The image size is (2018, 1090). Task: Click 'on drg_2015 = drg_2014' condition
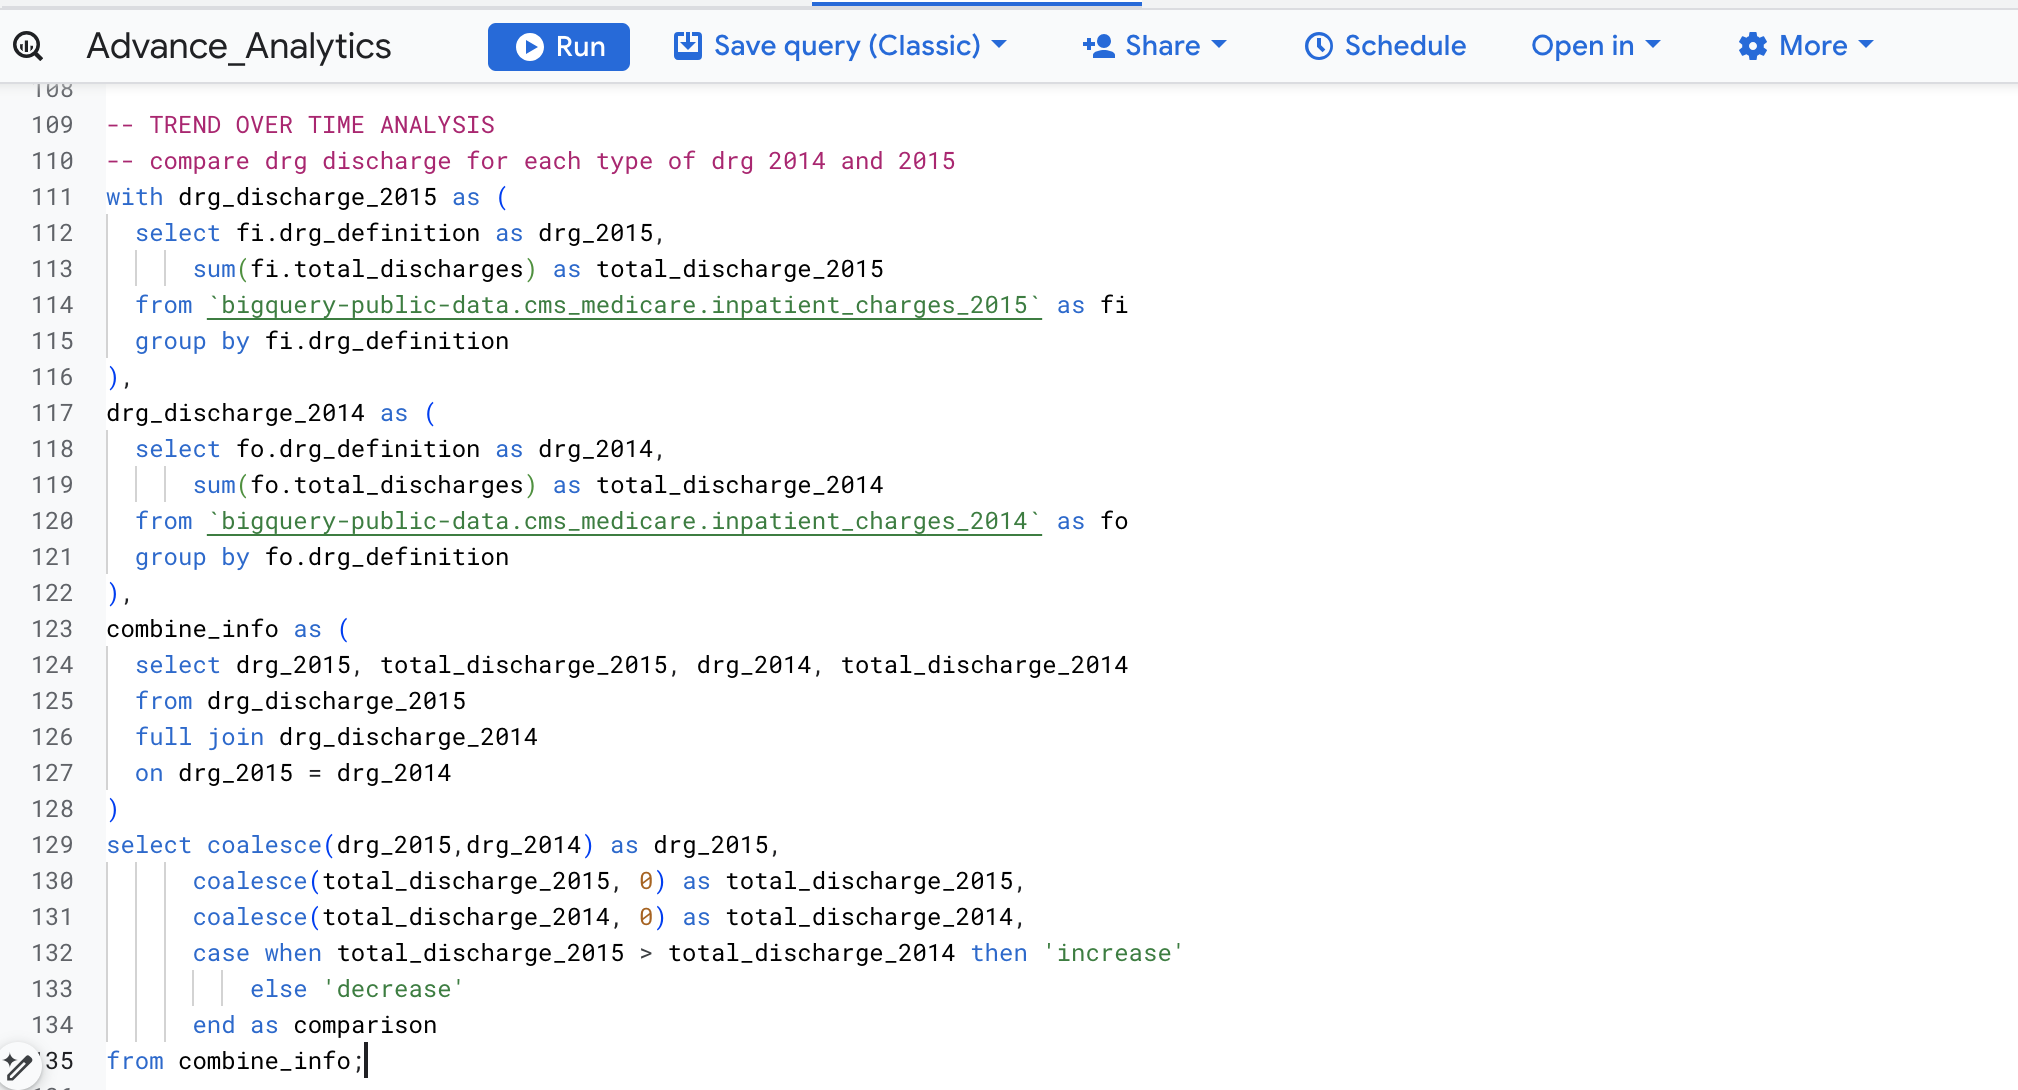[x=293, y=773]
